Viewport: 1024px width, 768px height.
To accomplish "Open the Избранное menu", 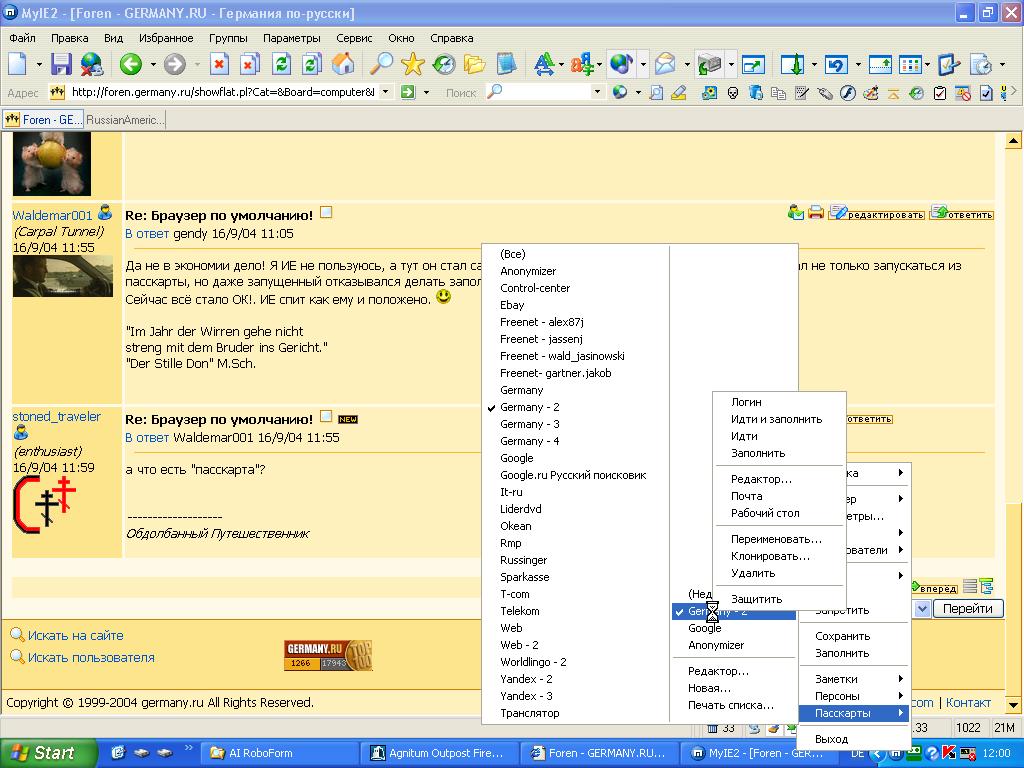I will coord(166,38).
